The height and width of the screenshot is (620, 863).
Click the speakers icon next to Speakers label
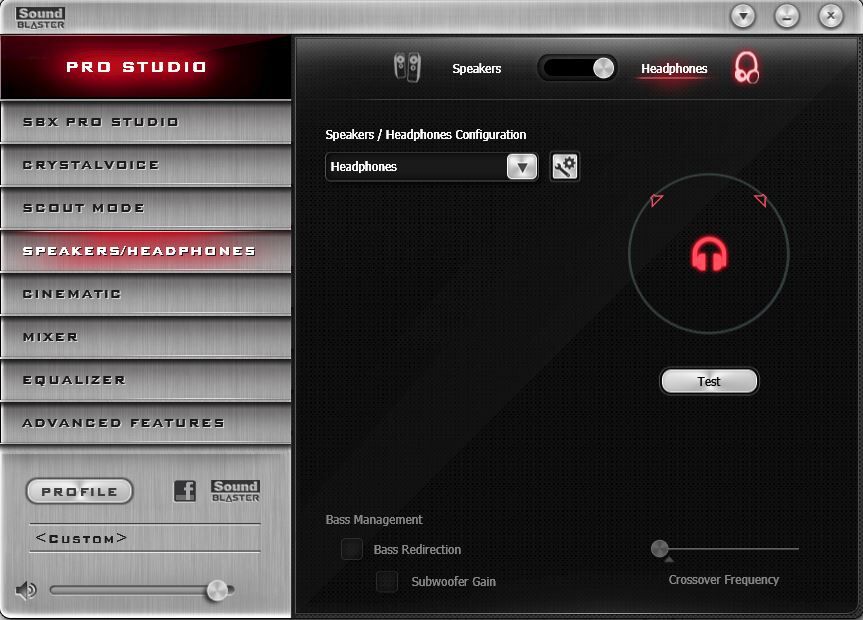407,68
